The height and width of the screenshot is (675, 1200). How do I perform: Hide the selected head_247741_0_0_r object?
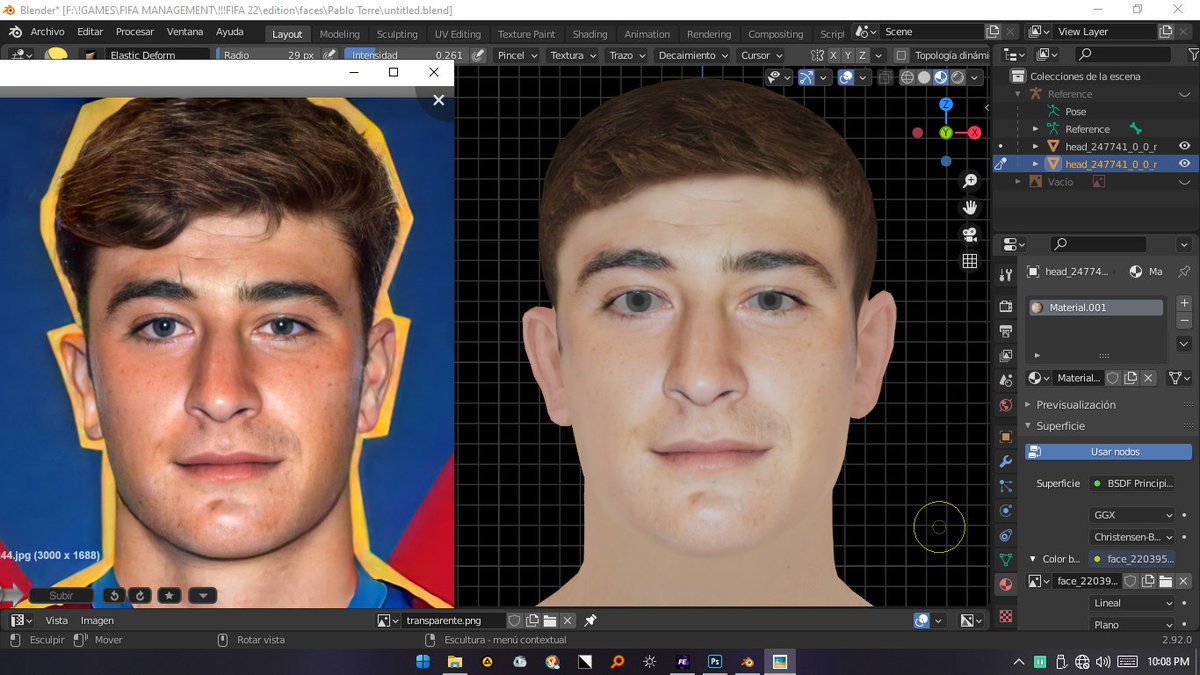pos(1184,164)
